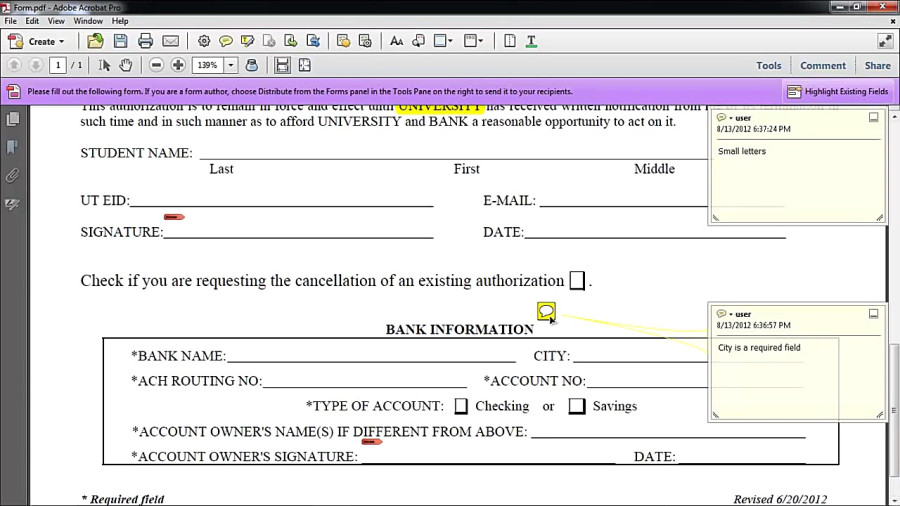900x506 pixels.
Task: Click the vertical scrollbar thumb
Action: [x=894, y=410]
